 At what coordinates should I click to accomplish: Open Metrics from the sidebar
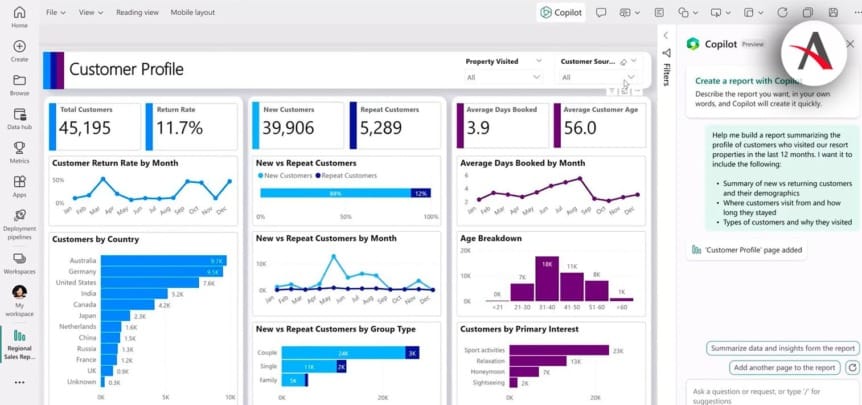tap(19, 153)
